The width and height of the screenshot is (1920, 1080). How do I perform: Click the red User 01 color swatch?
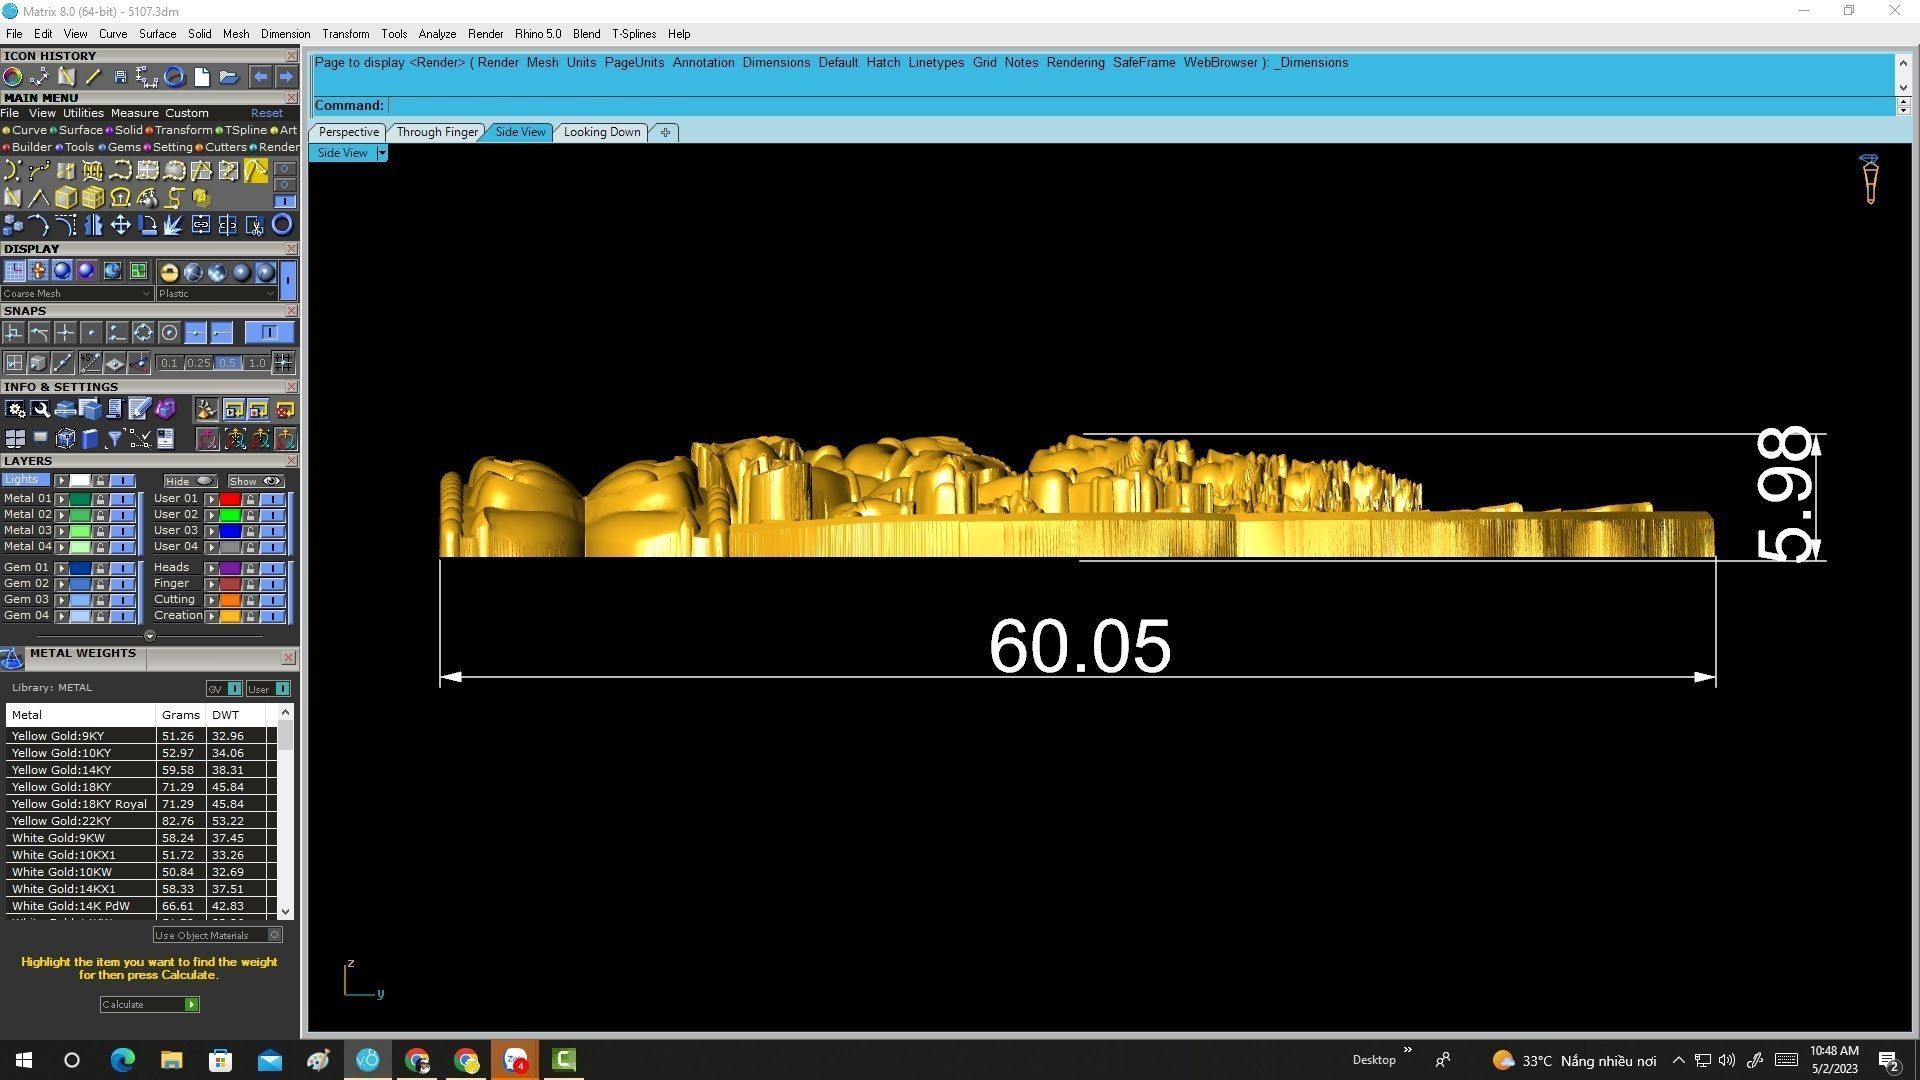[230, 499]
